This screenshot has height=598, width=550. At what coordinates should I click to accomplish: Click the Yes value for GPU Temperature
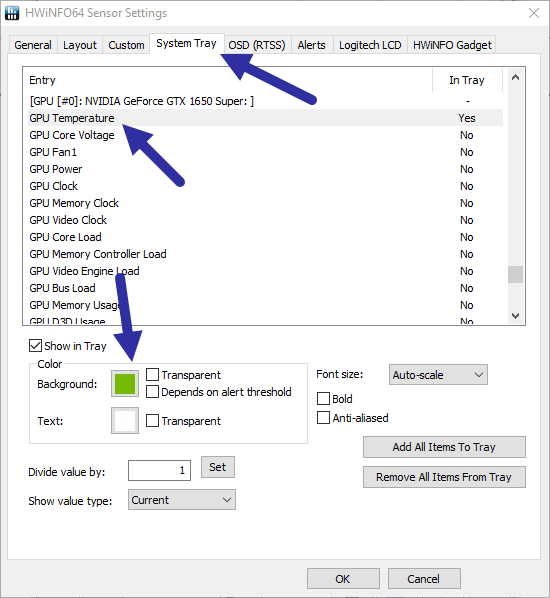point(467,118)
